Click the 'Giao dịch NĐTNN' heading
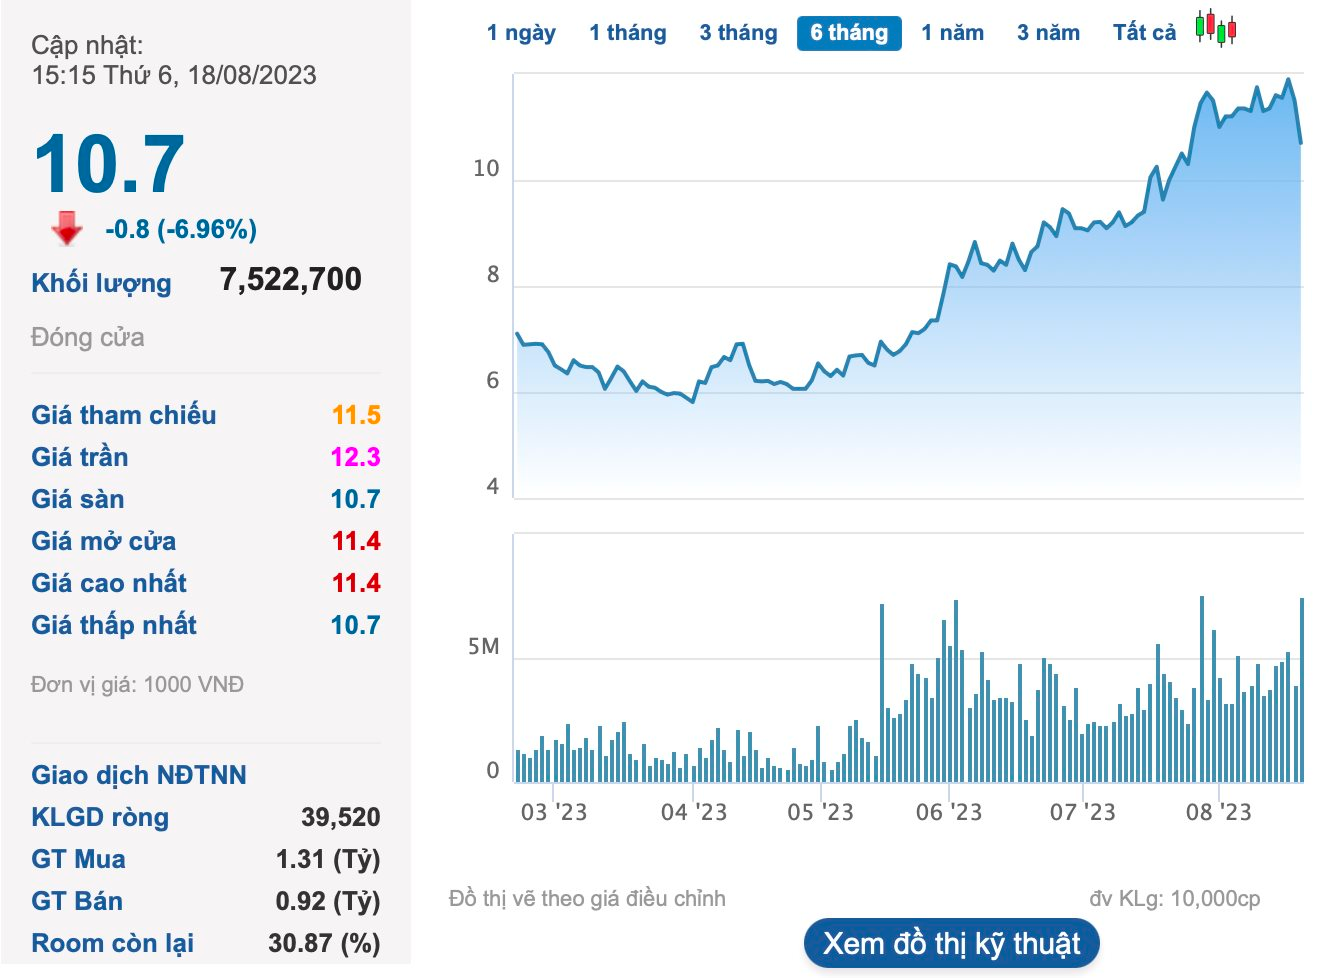 pos(138,775)
